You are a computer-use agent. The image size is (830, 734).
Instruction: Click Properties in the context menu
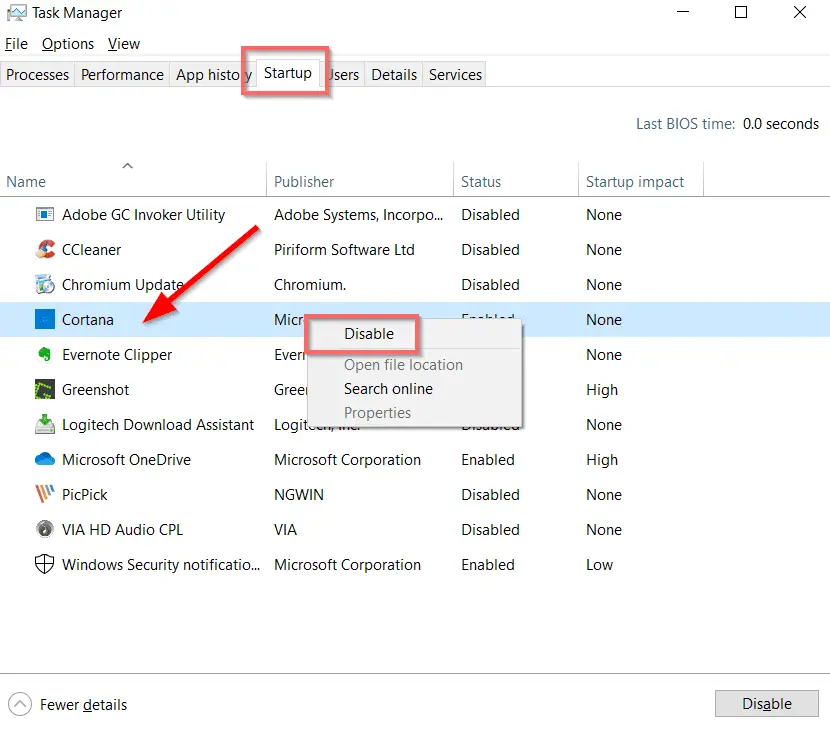pos(377,412)
